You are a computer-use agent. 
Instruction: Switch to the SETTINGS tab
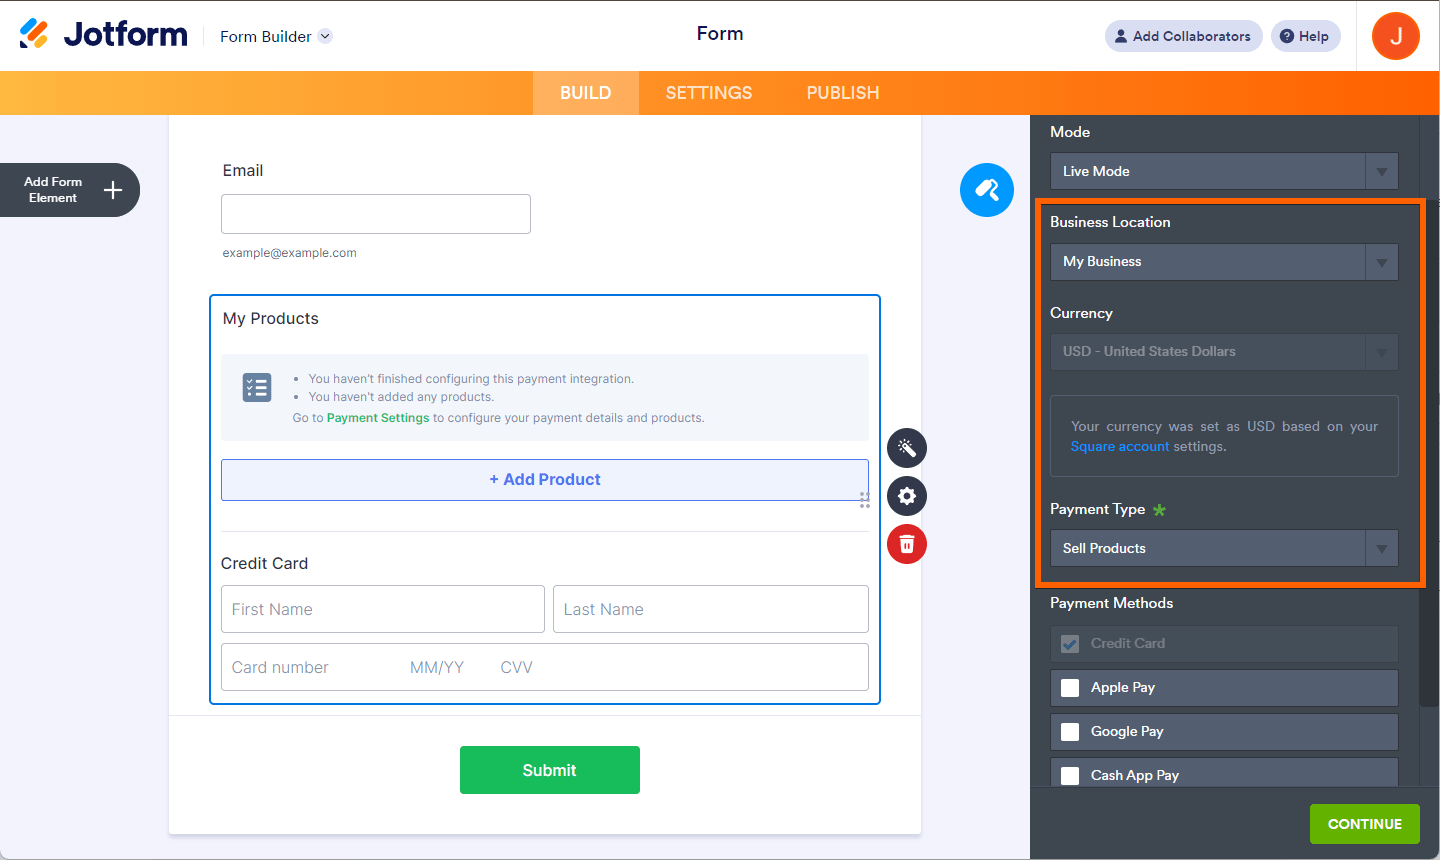tap(709, 93)
